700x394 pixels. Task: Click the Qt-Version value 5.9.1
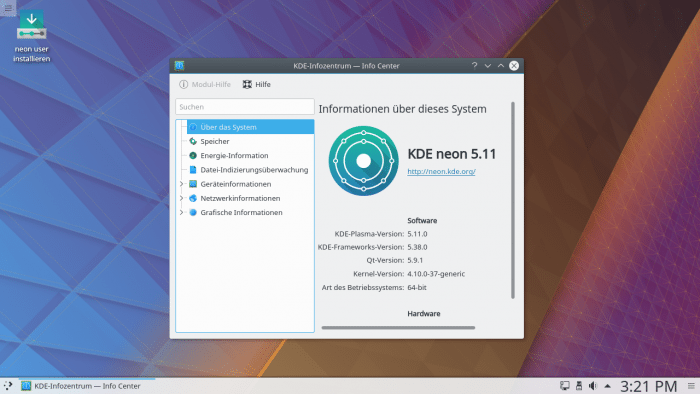click(x=415, y=260)
